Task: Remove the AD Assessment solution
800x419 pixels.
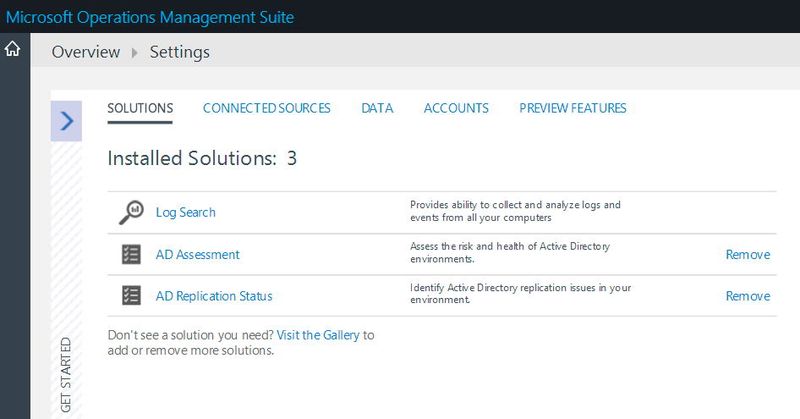Action: [x=747, y=255]
